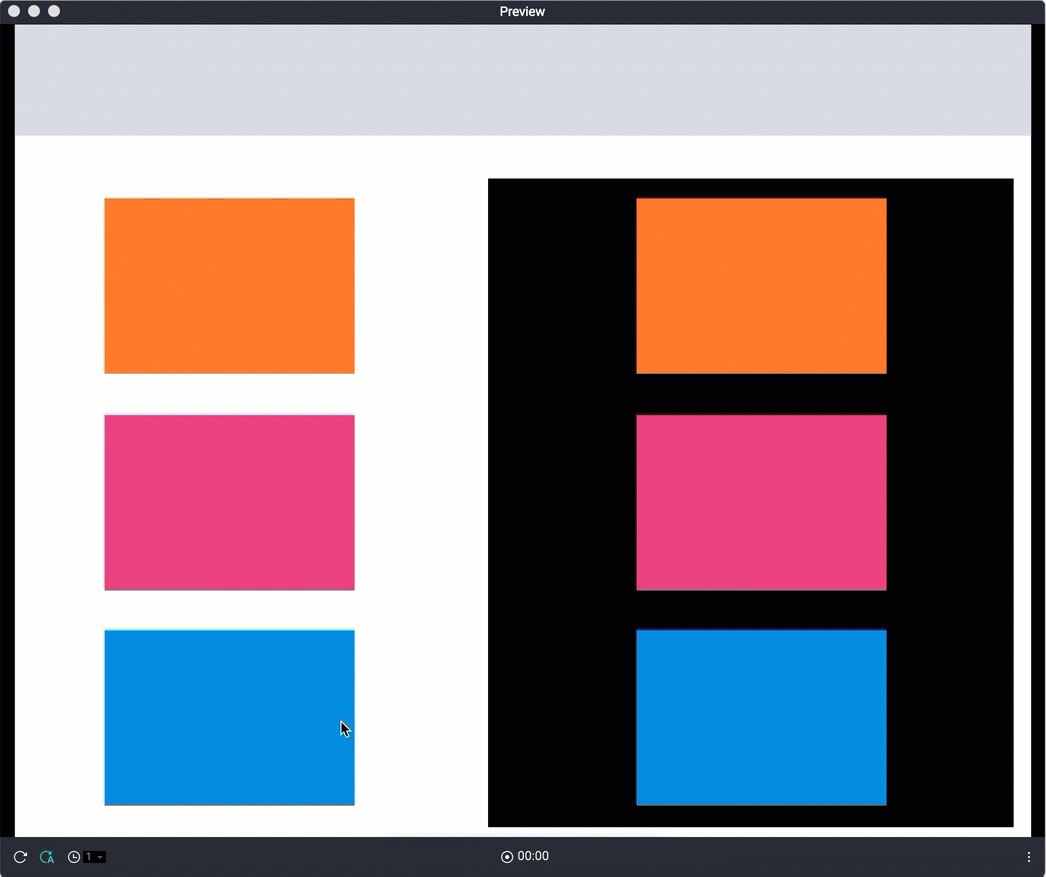
Task: Click the orange rectangle on white background
Action: click(x=229, y=285)
